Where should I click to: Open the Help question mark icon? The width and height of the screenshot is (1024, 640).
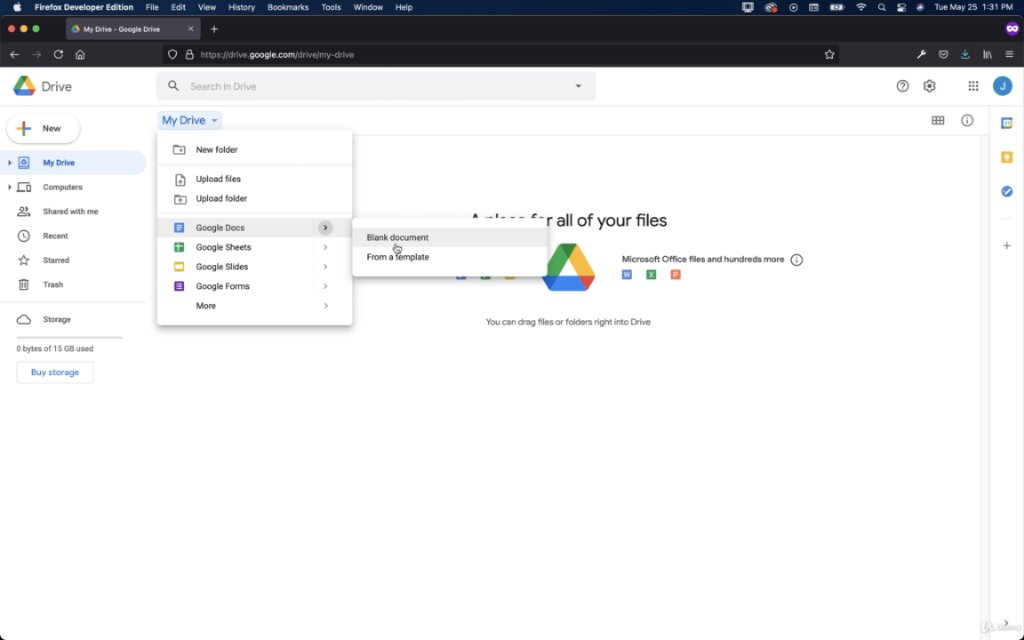coord(903,86)
